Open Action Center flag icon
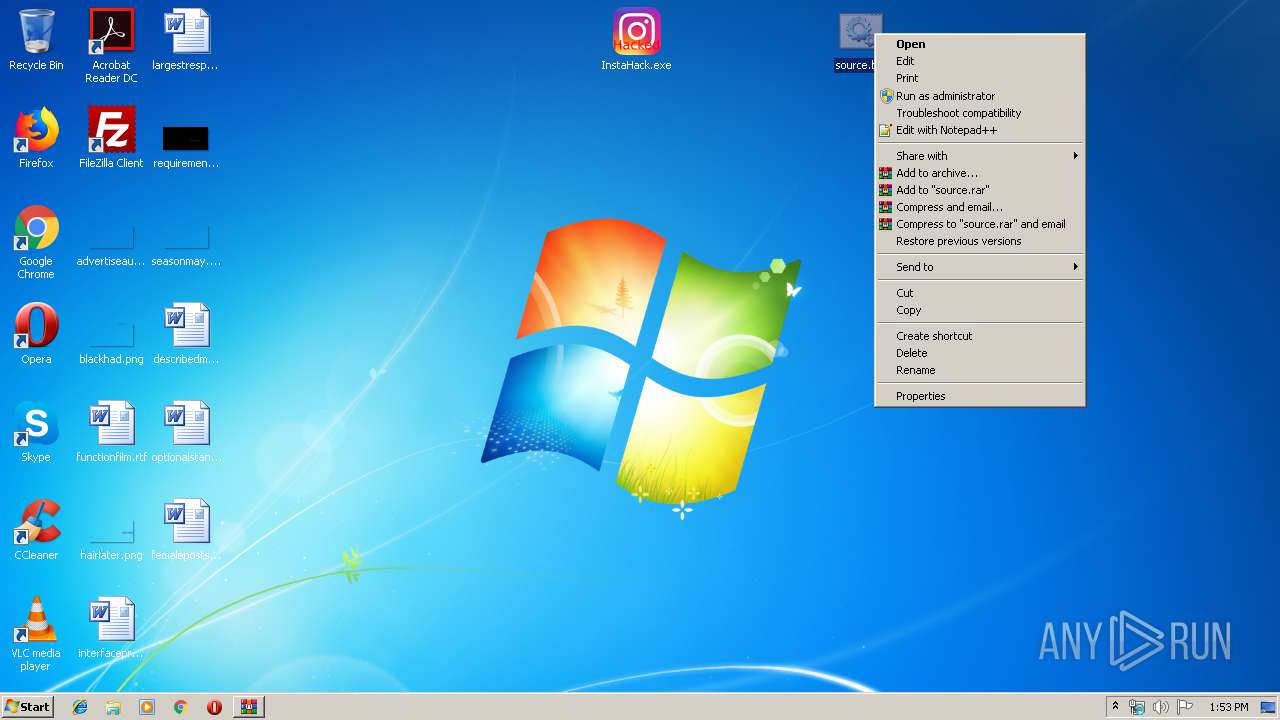Image resolution: width=1280 pixels, height=720 pixels. [1184, 707]
